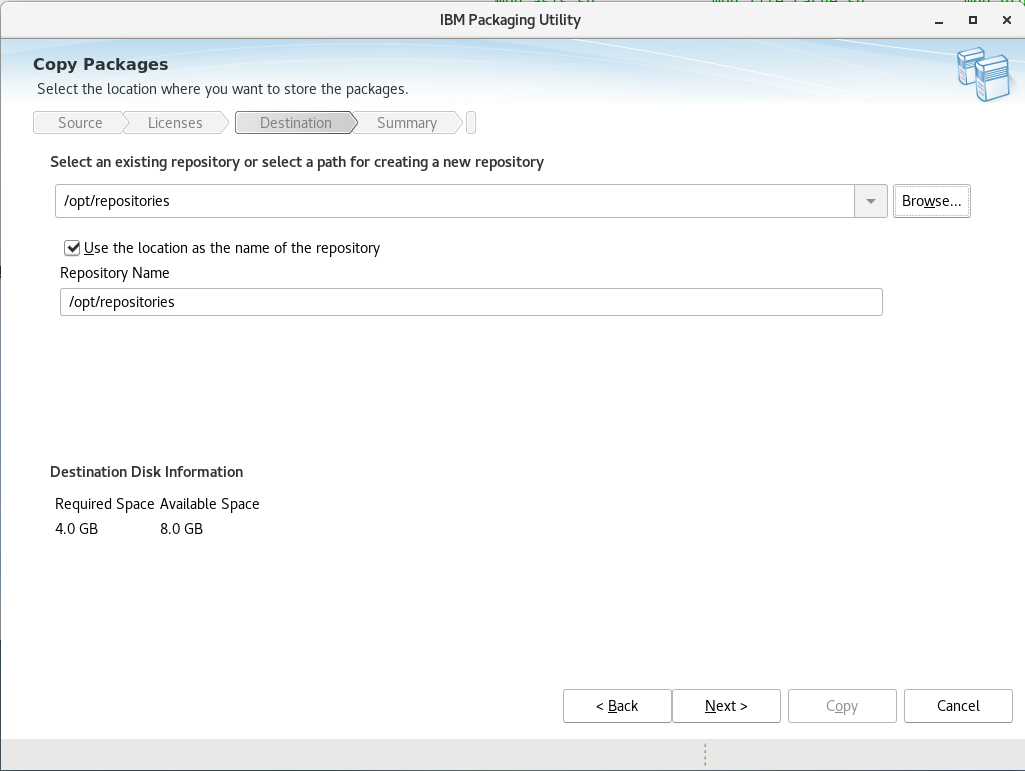This screenshot has height=771, width=1025.
Task: Click the package servers icon in banner
Action: click(x=984, y=74)
